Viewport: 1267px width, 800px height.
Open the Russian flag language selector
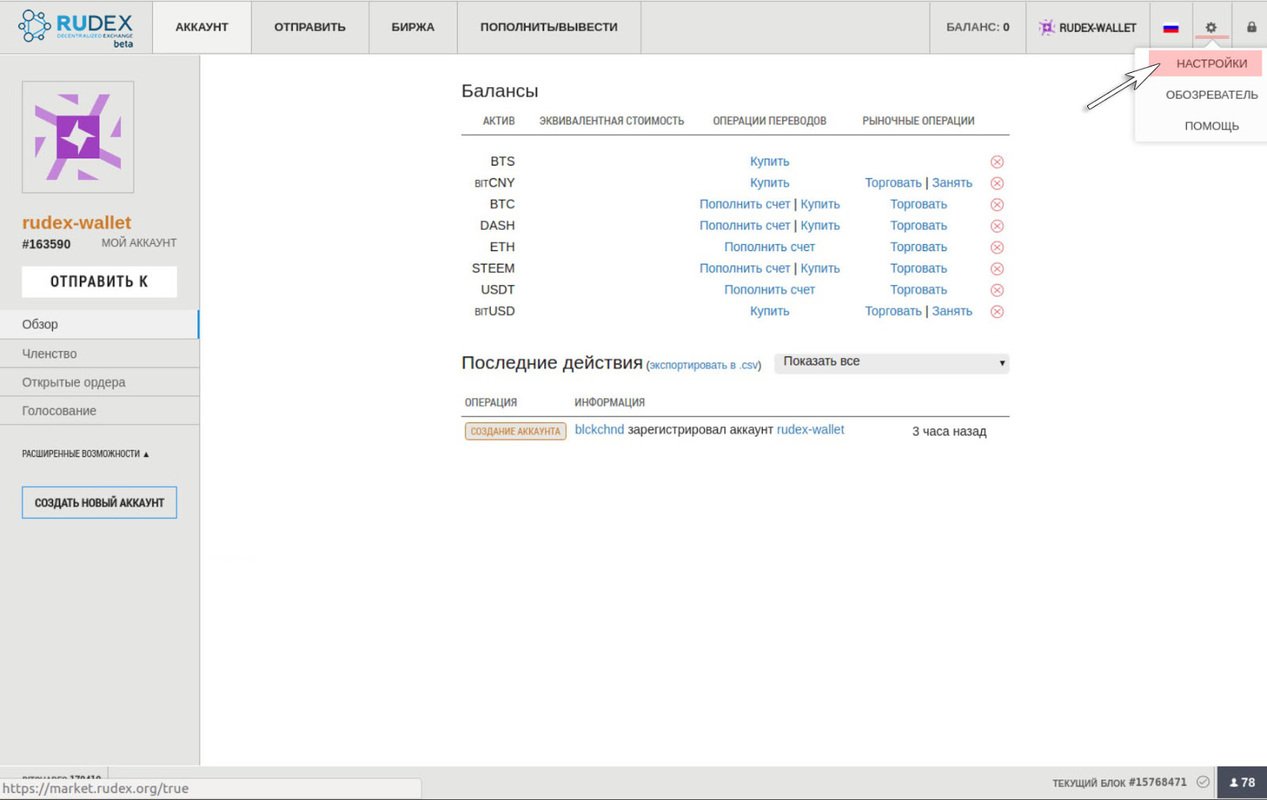coord(1171,27)
